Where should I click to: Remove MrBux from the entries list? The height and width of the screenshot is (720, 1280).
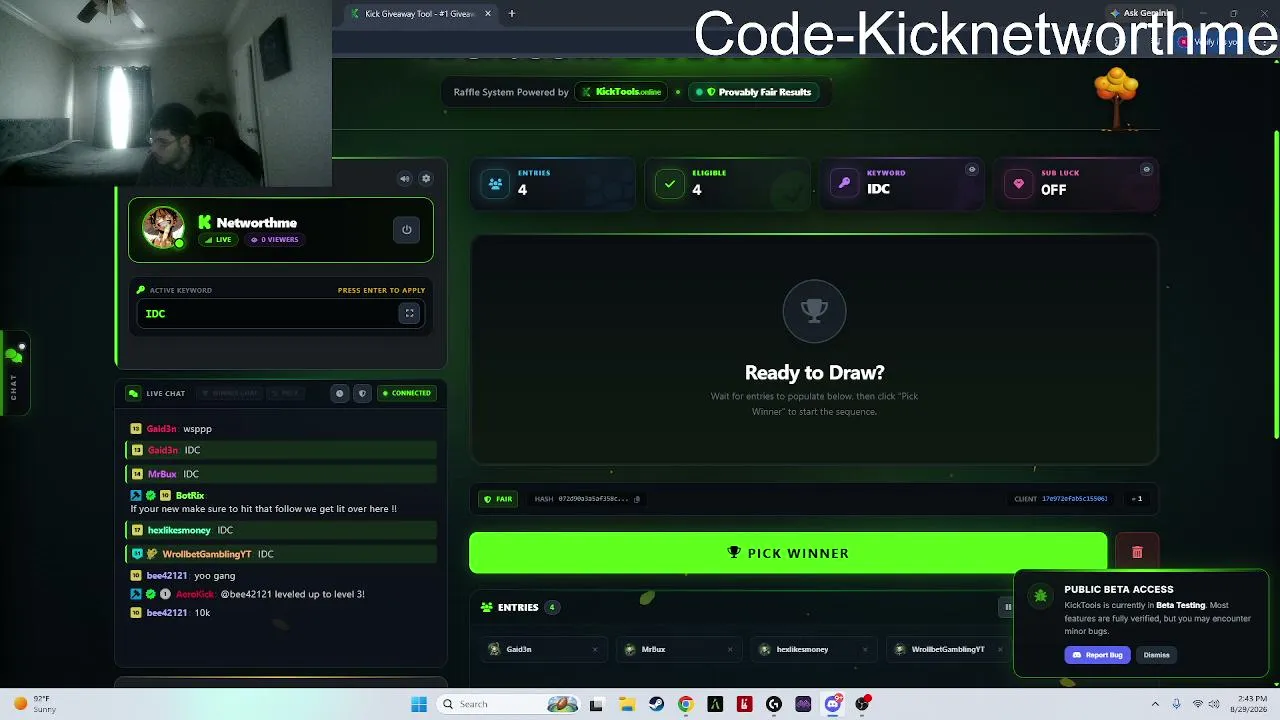pos(730,650)
